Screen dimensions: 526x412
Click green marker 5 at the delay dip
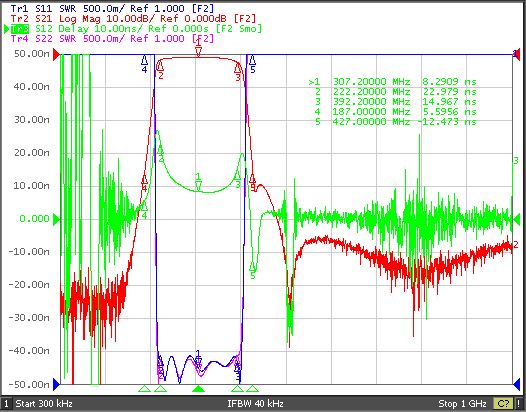pos(253,270)
